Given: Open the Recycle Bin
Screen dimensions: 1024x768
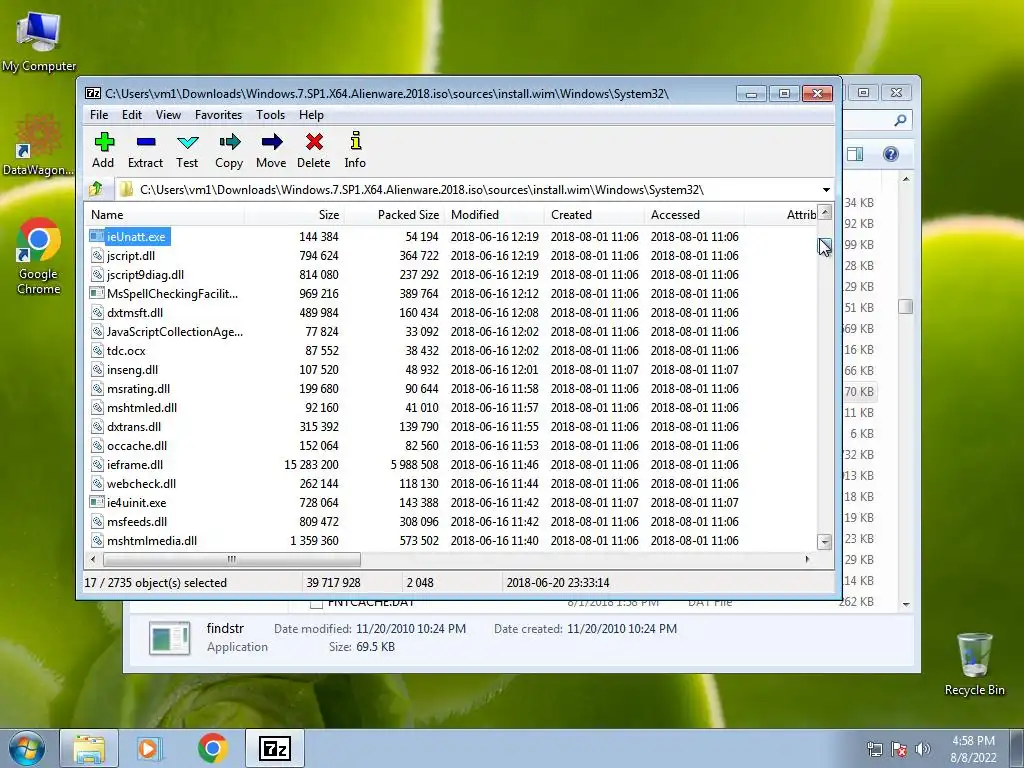Looking at the screenshot, I should (x=974, y=664).
